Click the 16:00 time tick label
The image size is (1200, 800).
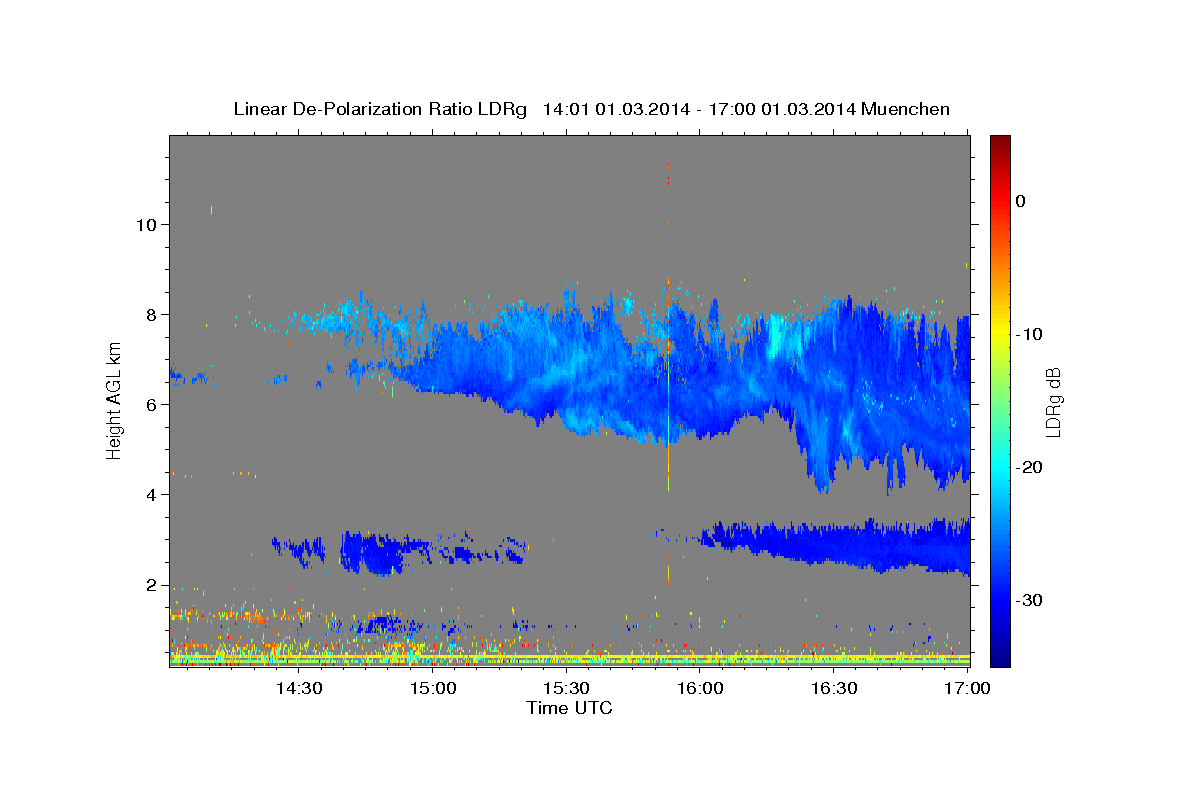tap(700, 688)
